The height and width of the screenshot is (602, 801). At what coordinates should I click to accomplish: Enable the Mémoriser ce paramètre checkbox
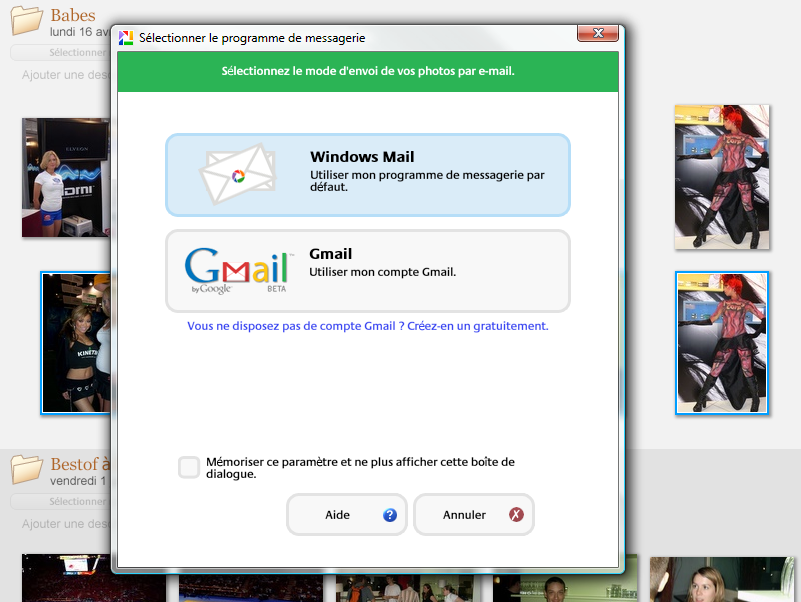pyautogui.click(x=189, y=468)
